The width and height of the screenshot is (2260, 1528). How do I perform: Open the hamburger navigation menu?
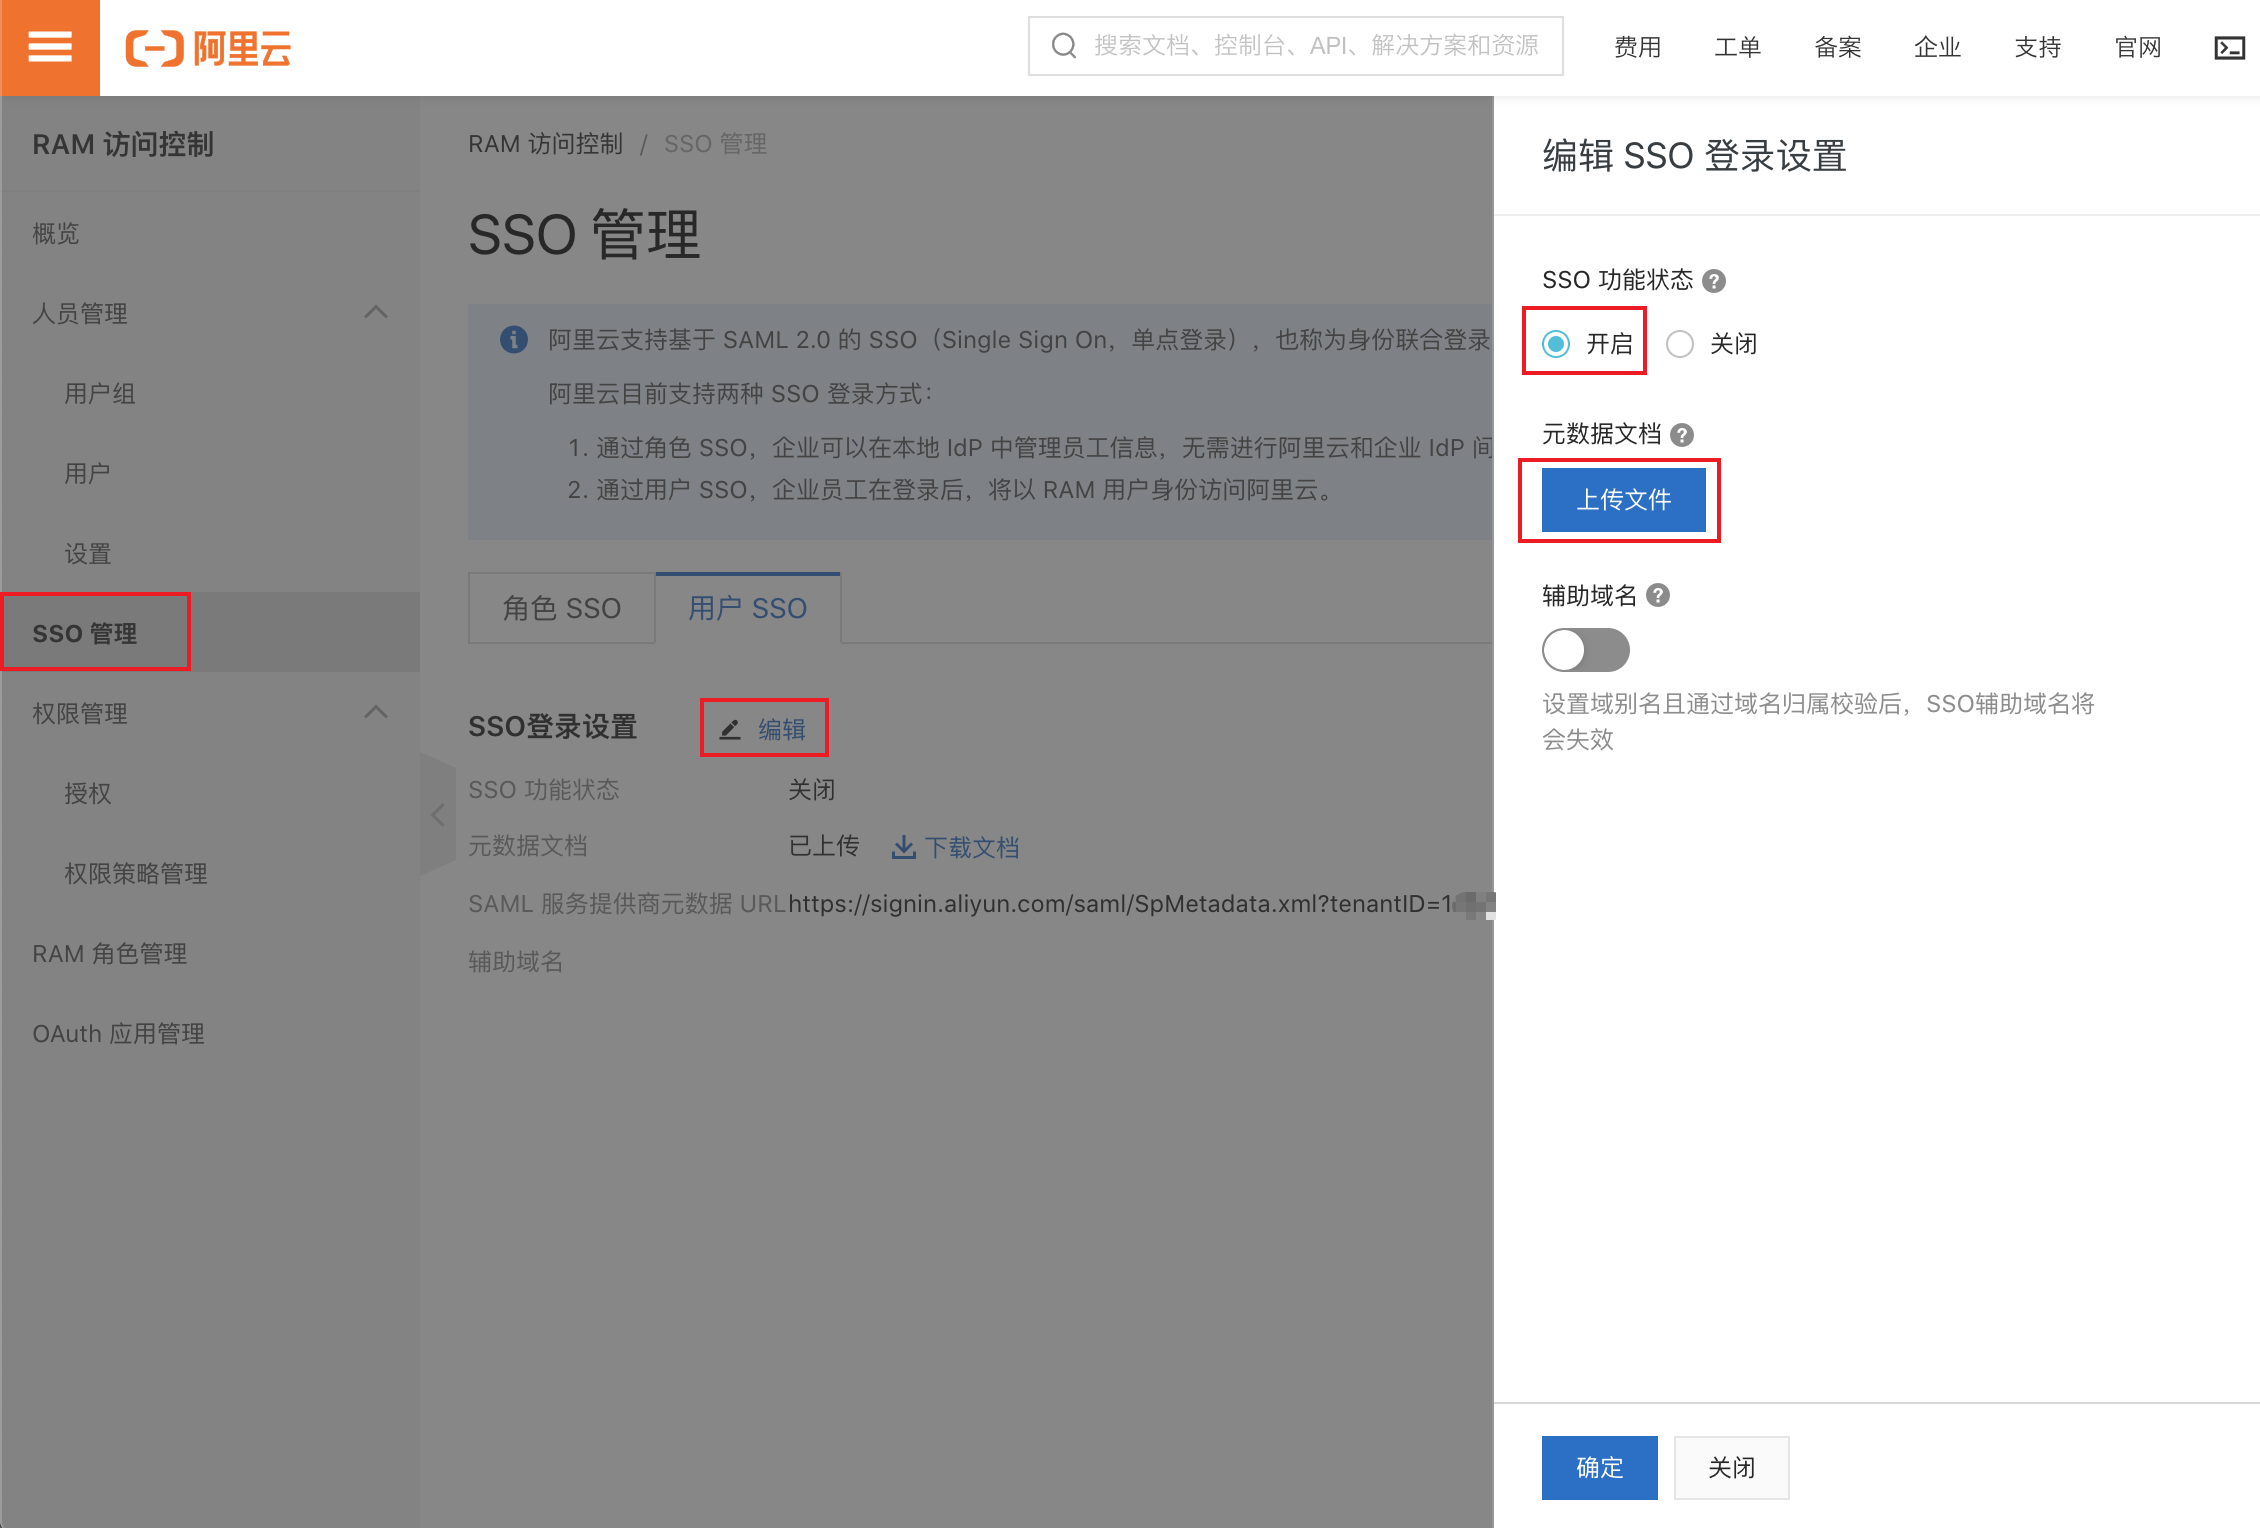[50, 47]
